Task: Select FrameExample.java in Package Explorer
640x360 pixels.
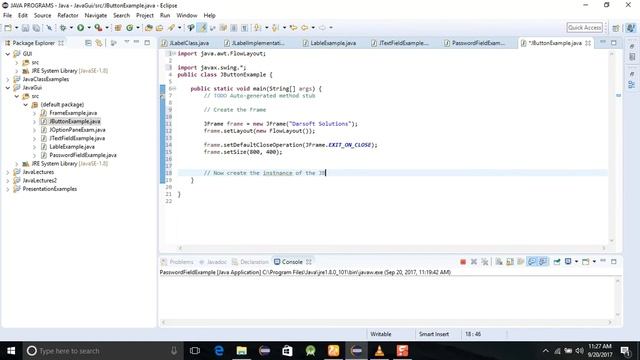Action: (73, 113)
